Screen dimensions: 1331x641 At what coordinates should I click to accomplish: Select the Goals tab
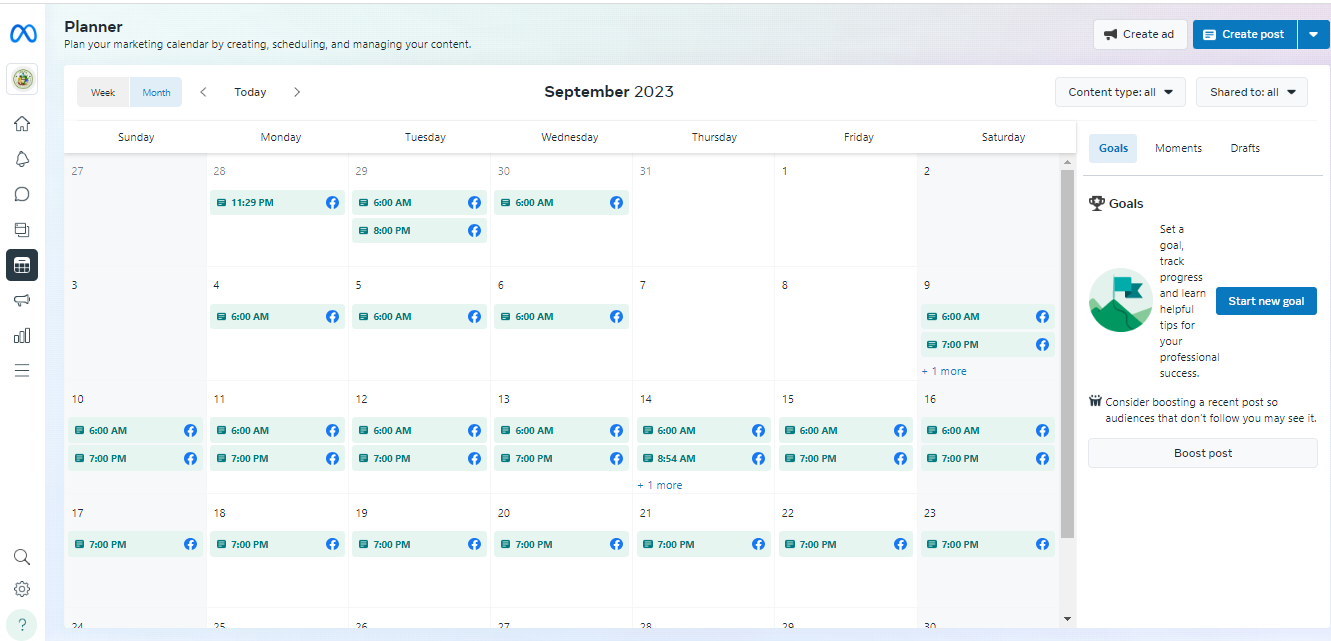pos(1113,148)
